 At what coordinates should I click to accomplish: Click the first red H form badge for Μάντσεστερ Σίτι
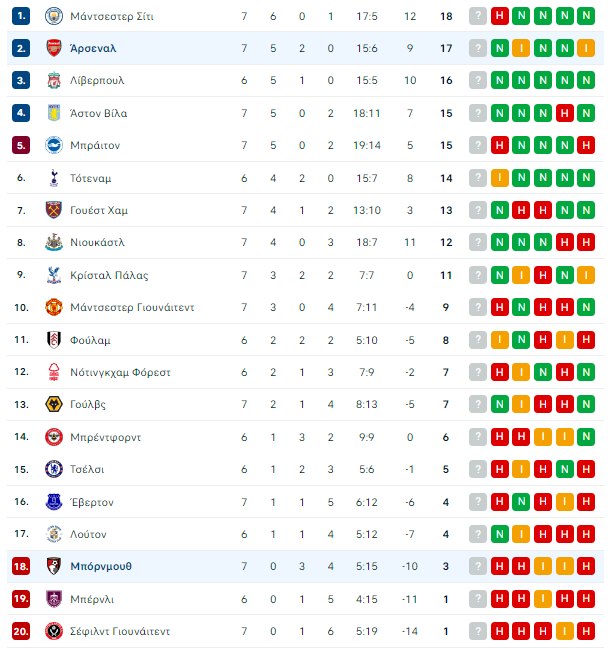tap(500, 16)
